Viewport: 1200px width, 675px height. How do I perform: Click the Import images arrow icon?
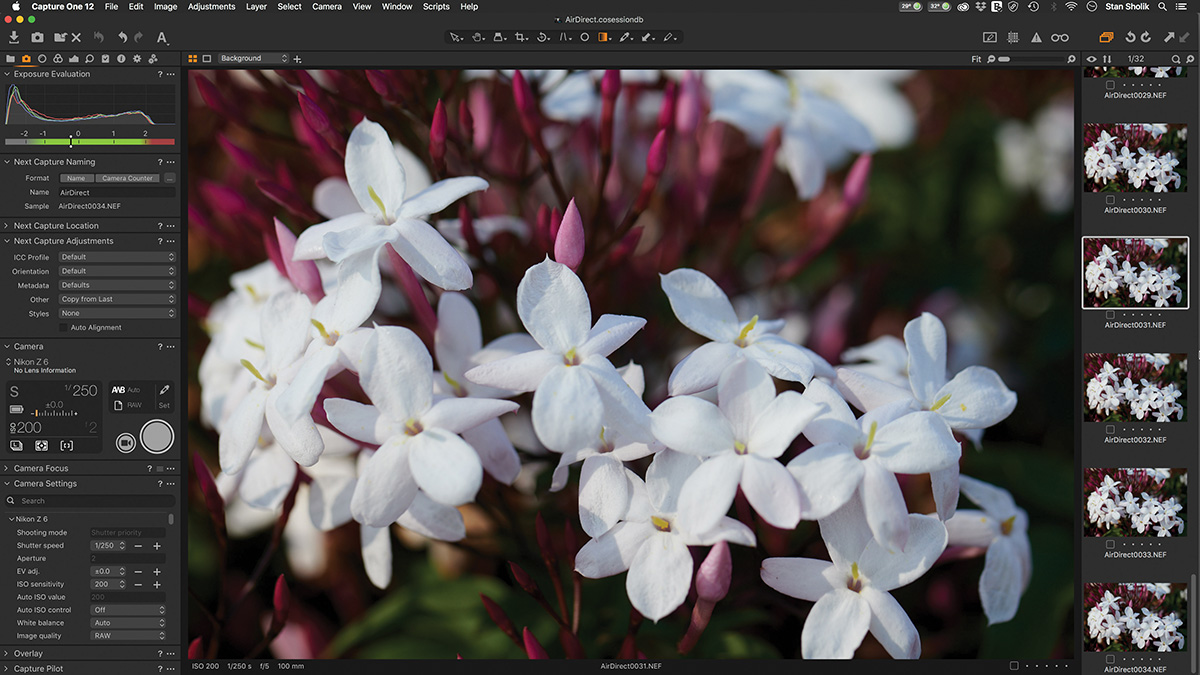click(14, 37)
